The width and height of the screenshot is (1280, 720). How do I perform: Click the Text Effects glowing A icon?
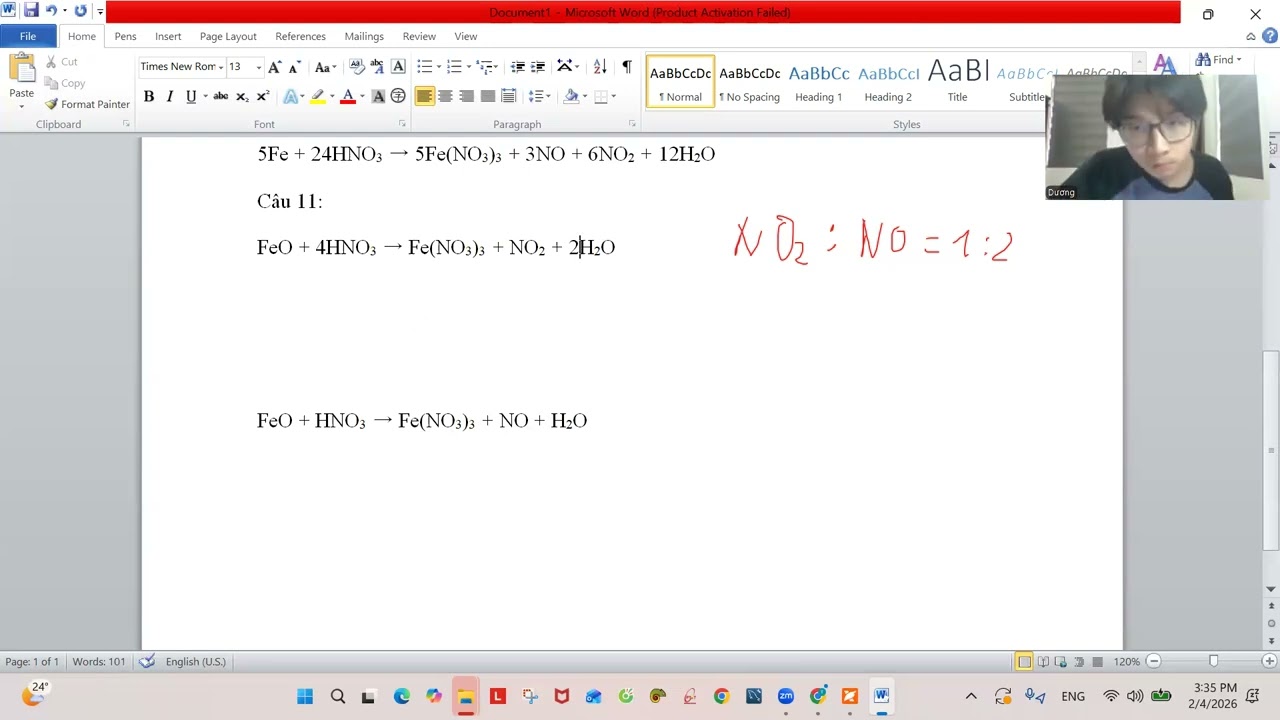pos(290,96)
